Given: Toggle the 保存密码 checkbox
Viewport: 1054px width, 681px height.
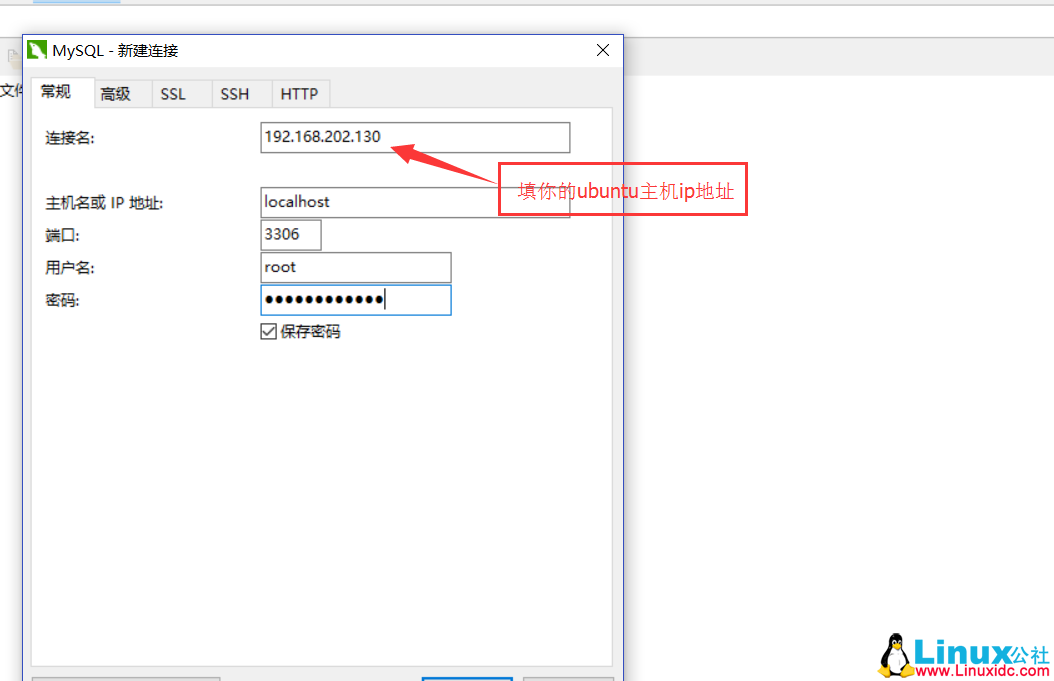Looking at the screenshot, I should (x=268, y=331).
